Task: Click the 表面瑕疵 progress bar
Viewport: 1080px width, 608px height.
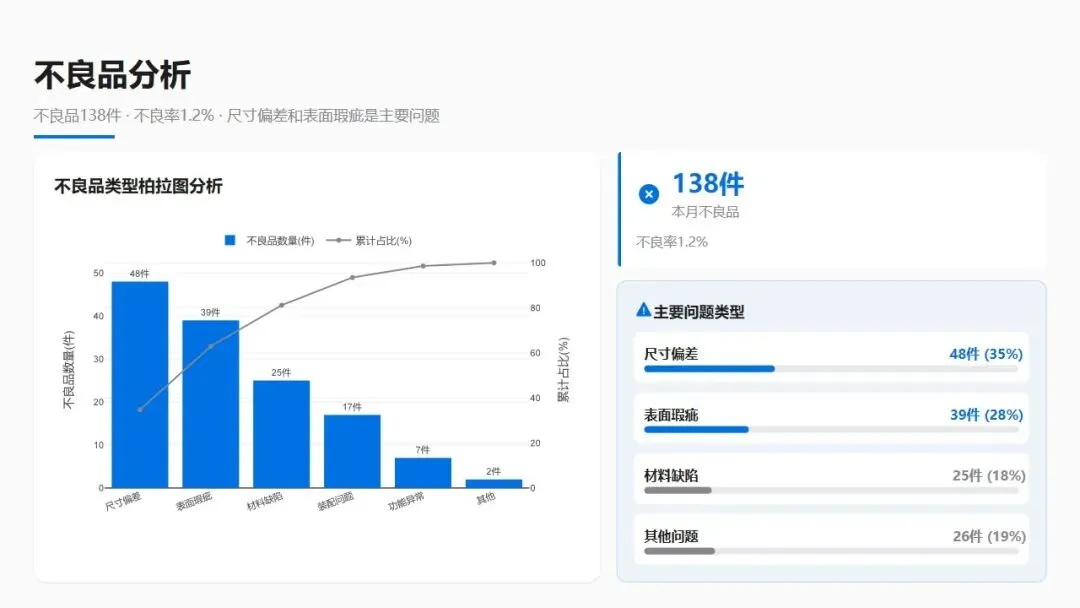Action: pos(831,430)
